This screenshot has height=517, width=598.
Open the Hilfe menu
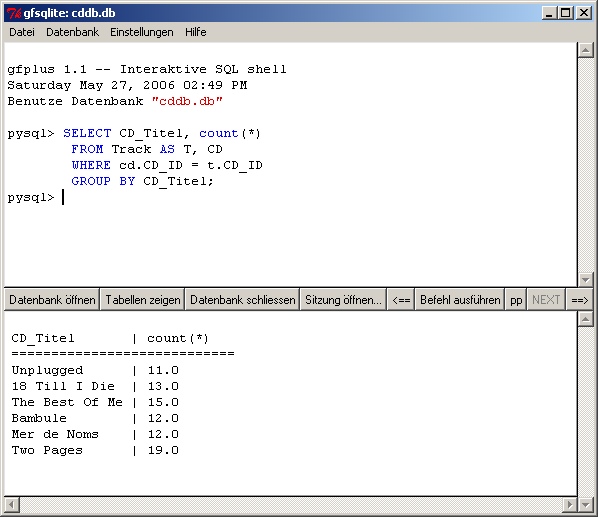pyautogui.click(x=196, y=32)
